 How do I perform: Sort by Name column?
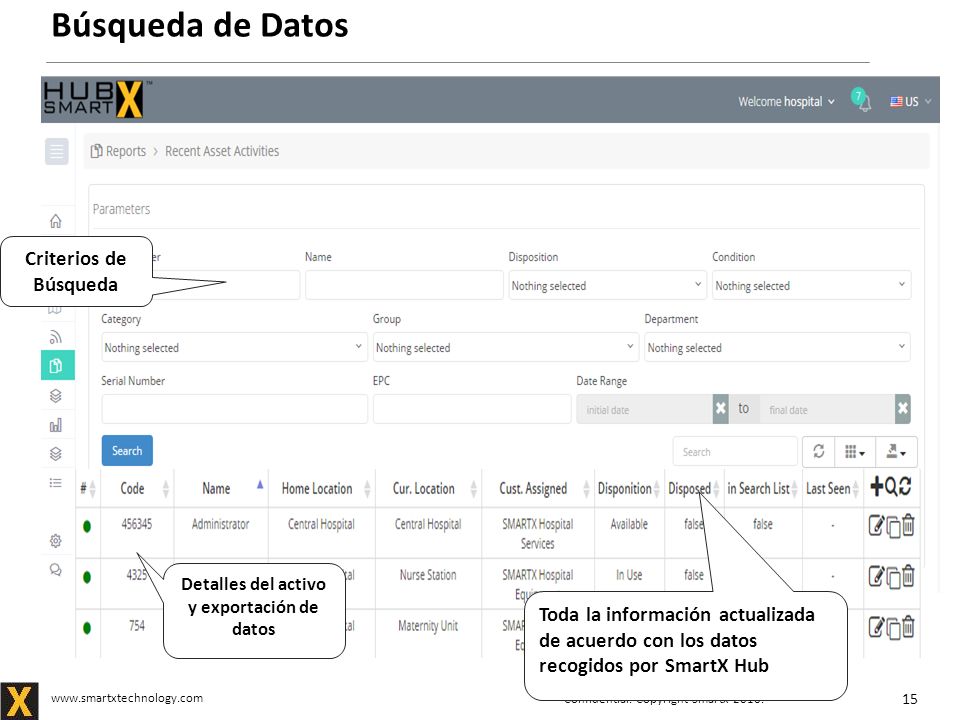click(221, 489)
